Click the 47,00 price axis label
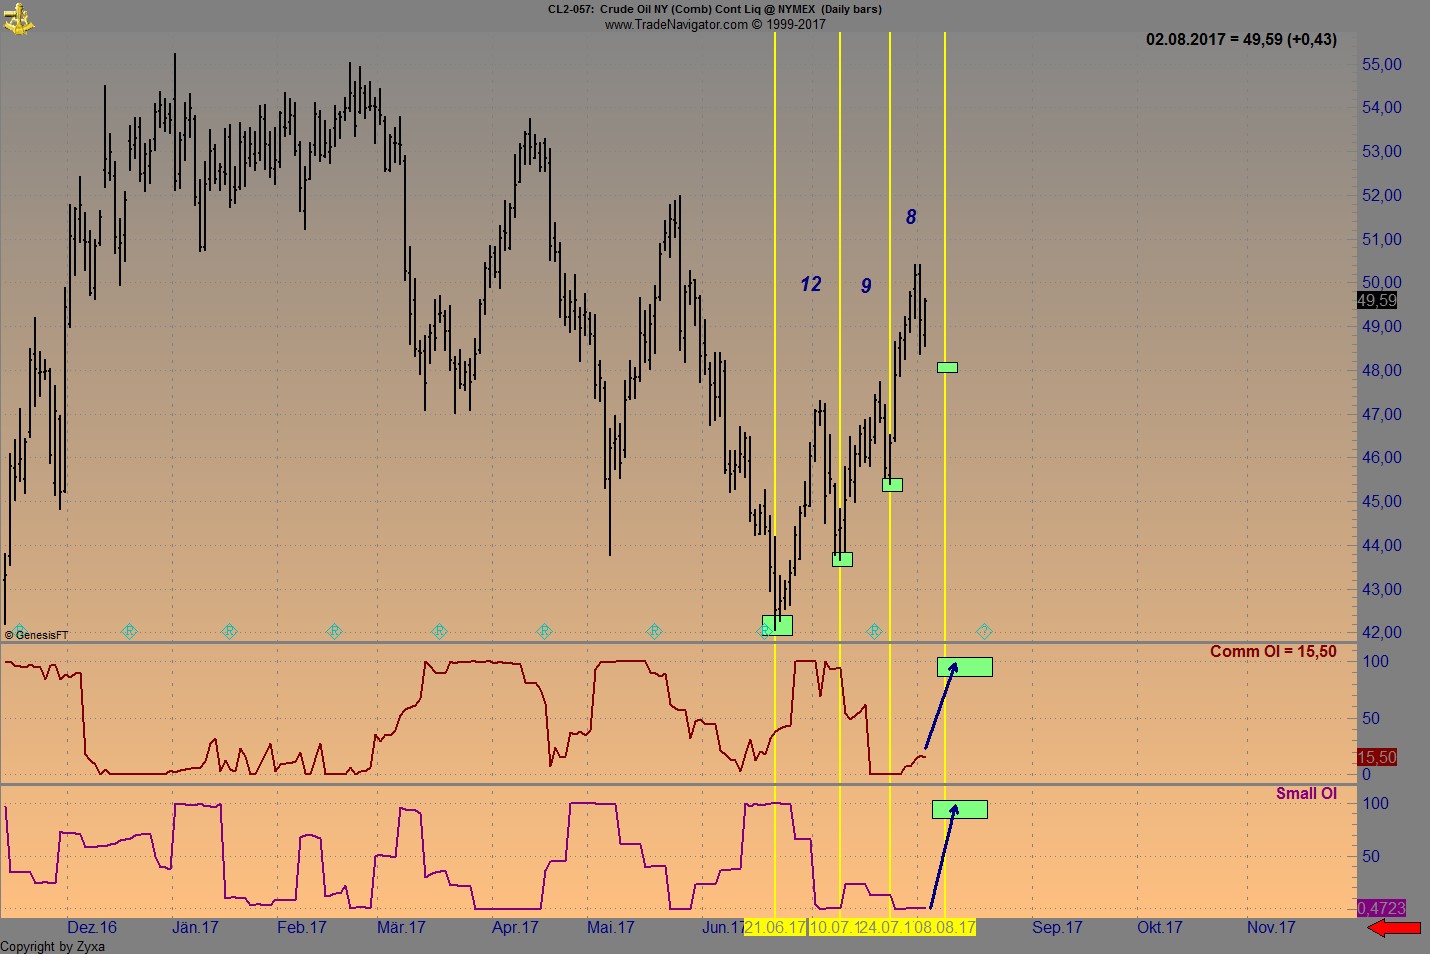This screenshot has width=1430, height=954. (1382, 414)
